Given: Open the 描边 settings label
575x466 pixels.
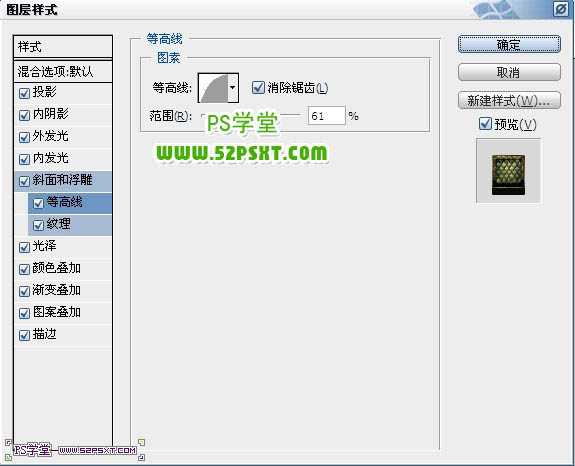Looking at the screenshot, I should (x=45, y=334).
